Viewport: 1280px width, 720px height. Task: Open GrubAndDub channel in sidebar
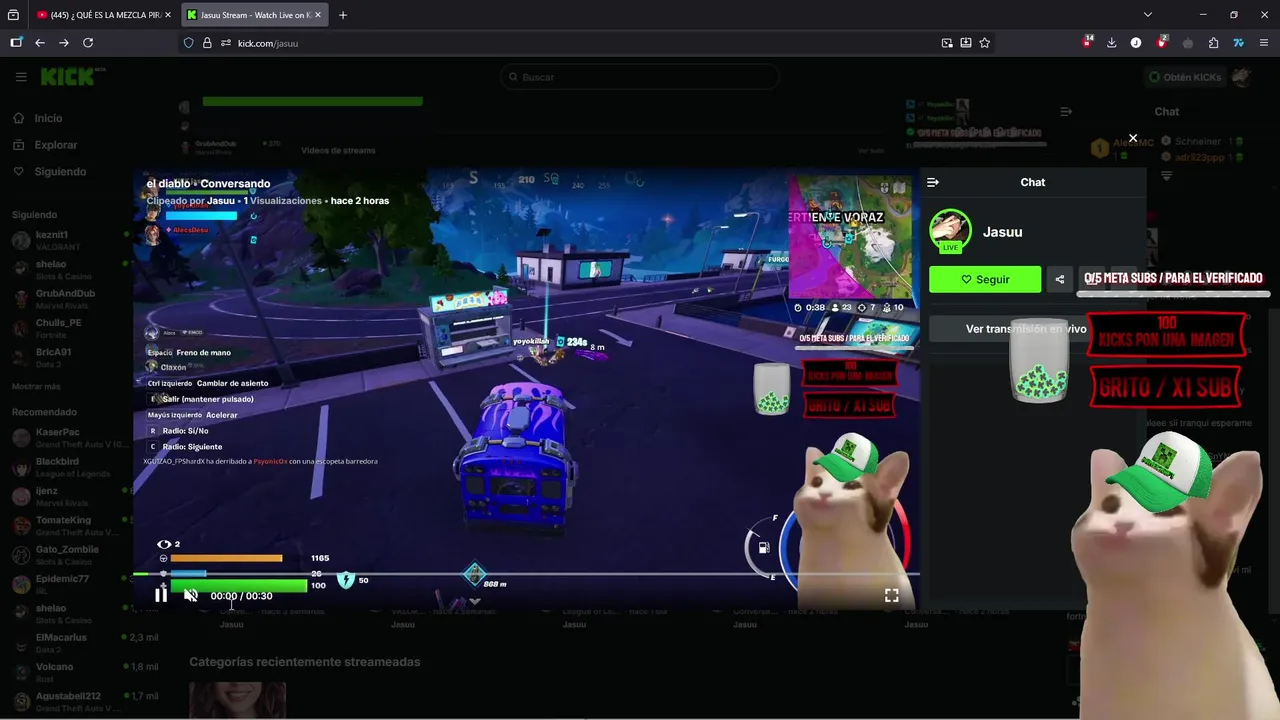pos(67,298)
